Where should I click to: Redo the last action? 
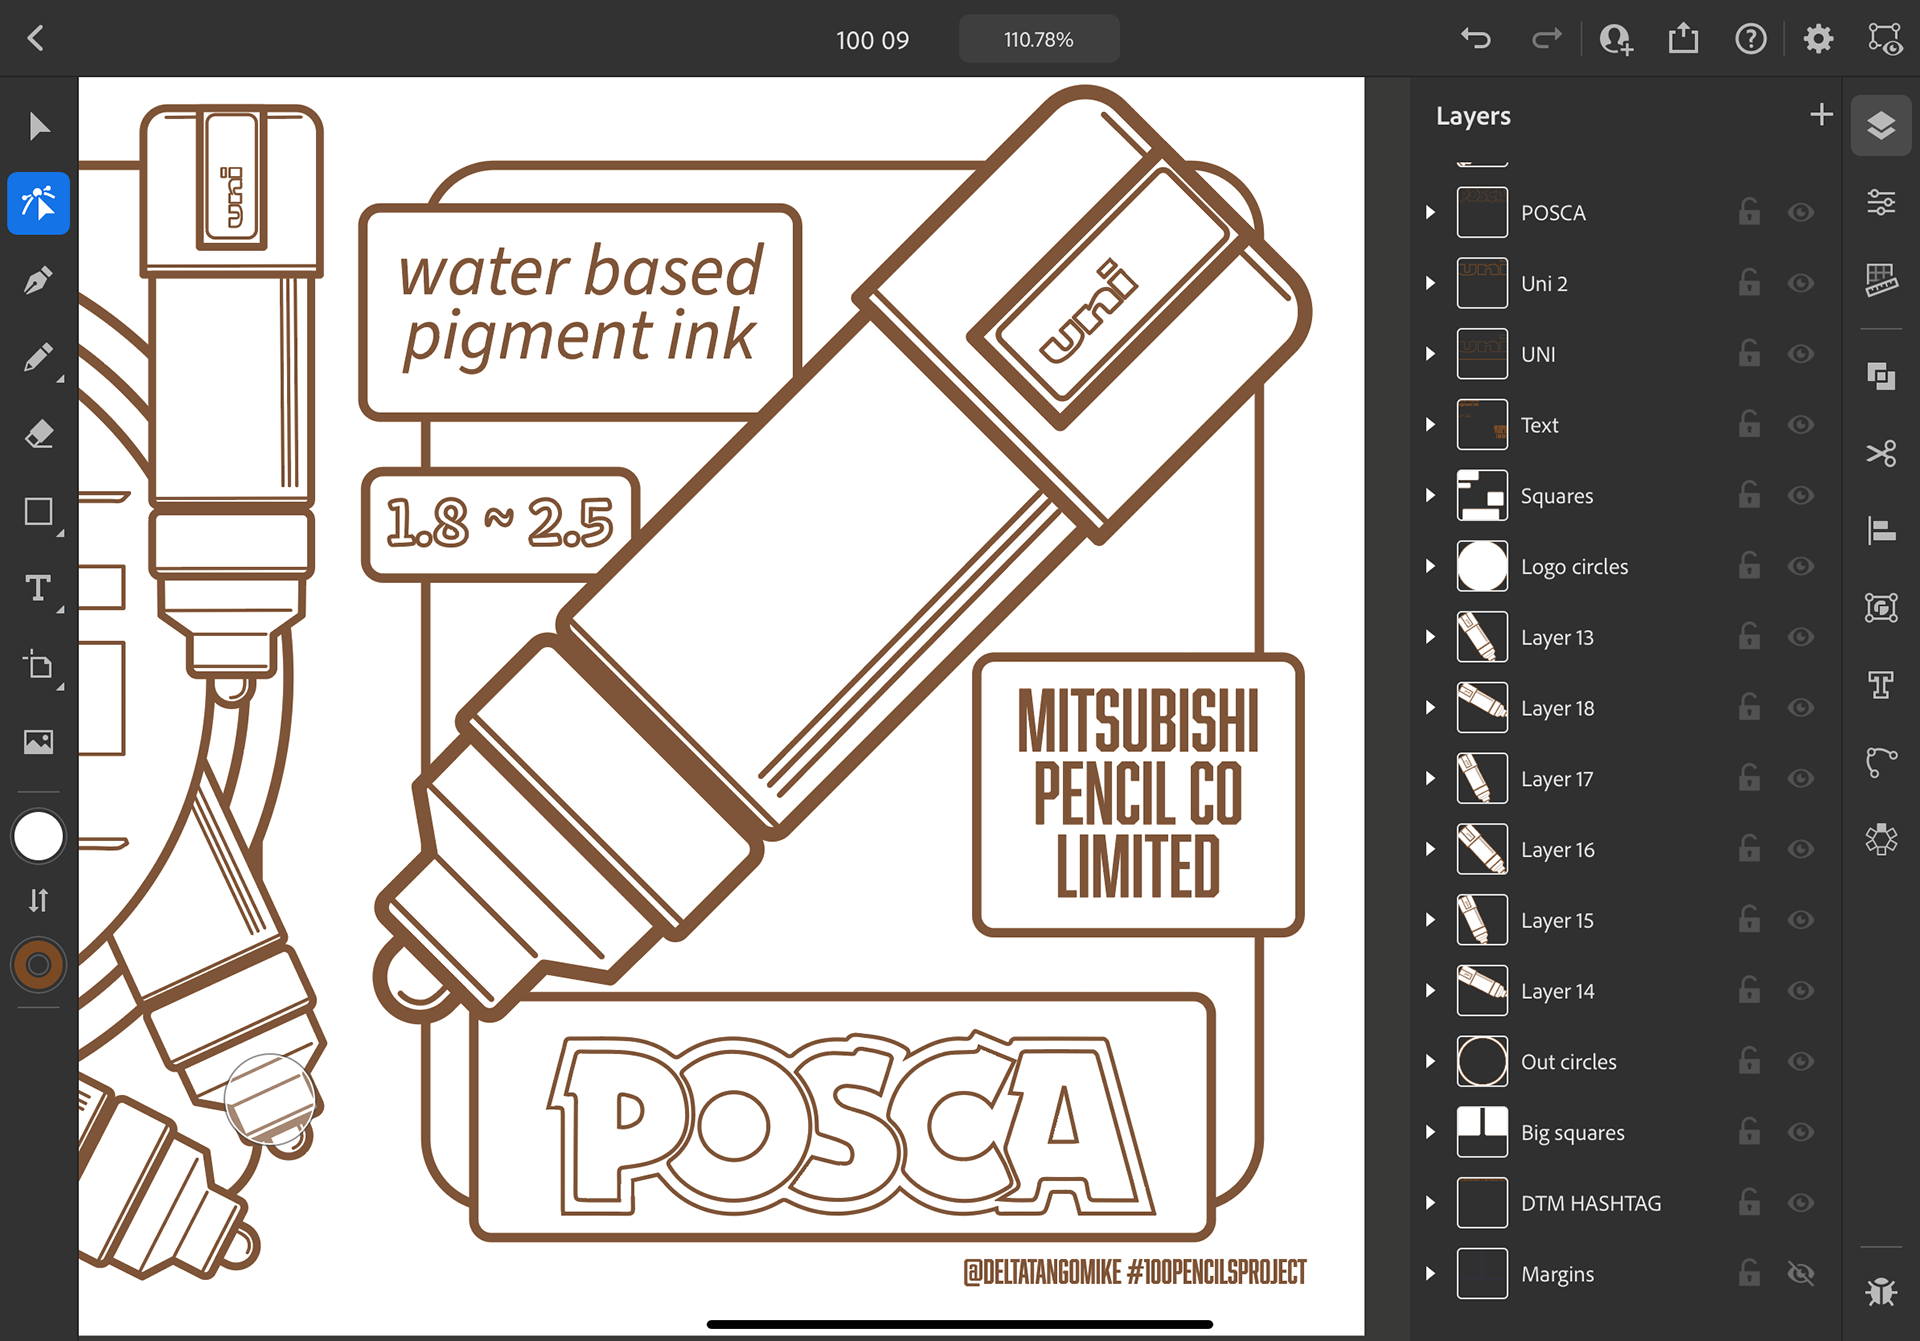pos(1546,39)
